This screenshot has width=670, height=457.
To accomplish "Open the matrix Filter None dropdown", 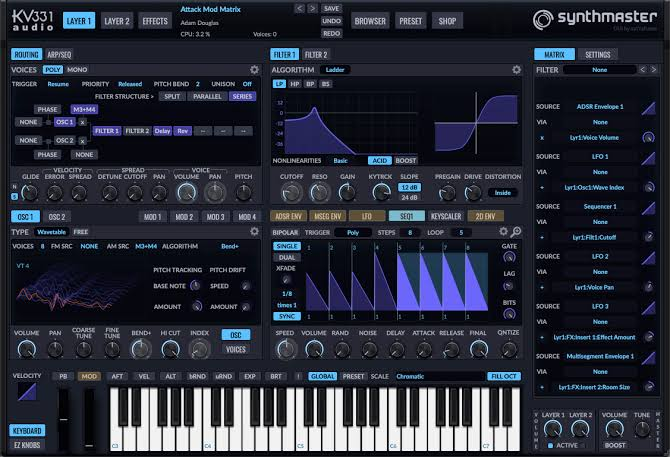I will point(599,70).
